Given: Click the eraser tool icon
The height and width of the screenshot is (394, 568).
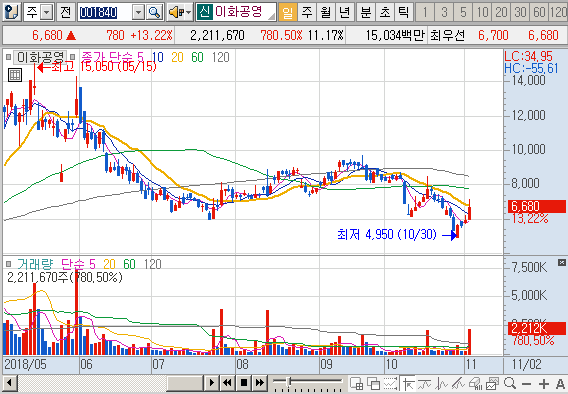Looking at the screenshot, I should click(x=475, y=383).
